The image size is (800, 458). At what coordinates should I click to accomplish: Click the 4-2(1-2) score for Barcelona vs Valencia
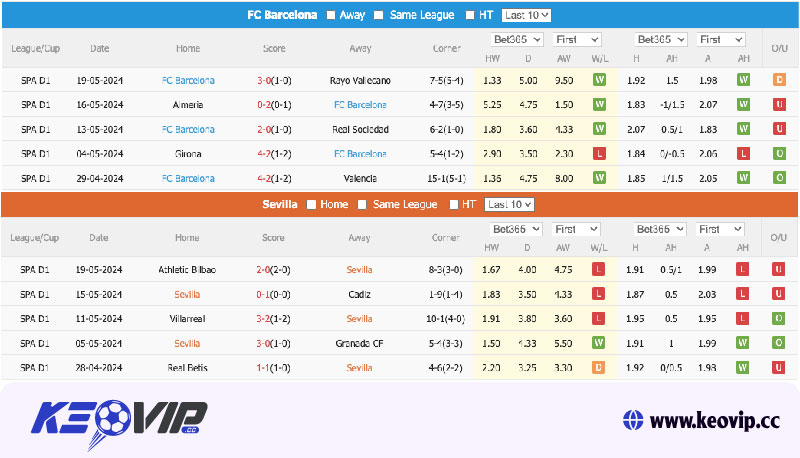(x=273, y=178)
